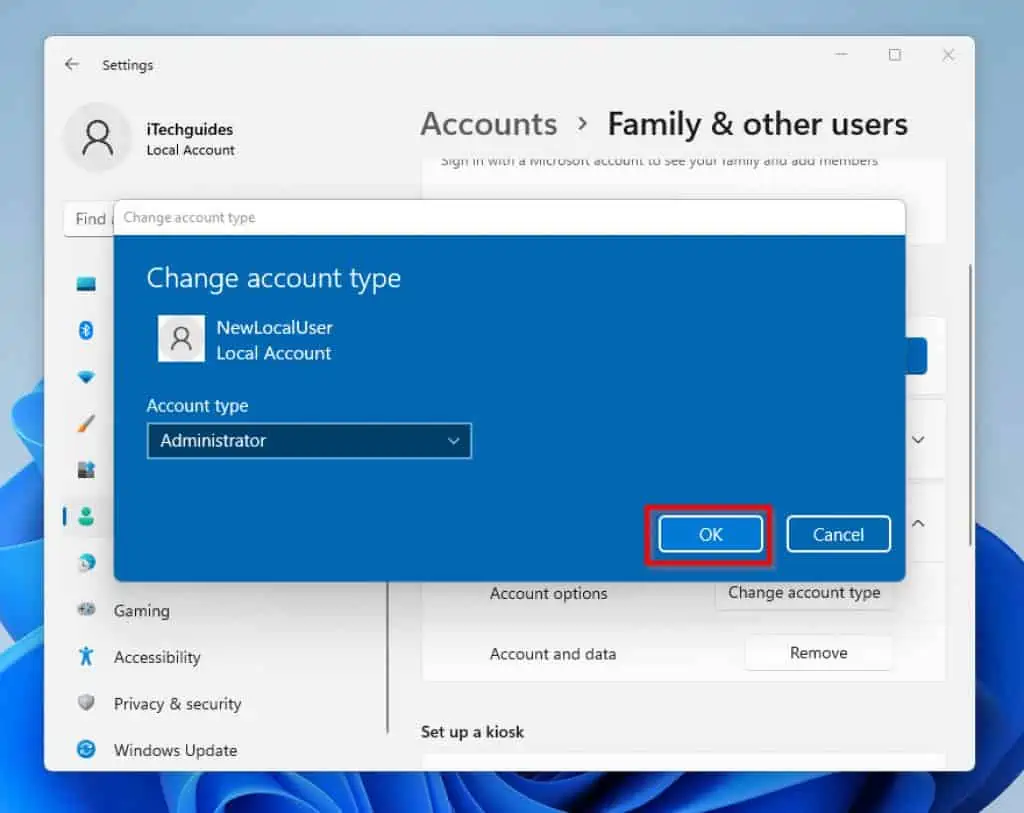Image resolution: width=1024 pixels, height=813 pixels.
Task: Select Gaming in the settings sidebar
Action: pos(141,610)
